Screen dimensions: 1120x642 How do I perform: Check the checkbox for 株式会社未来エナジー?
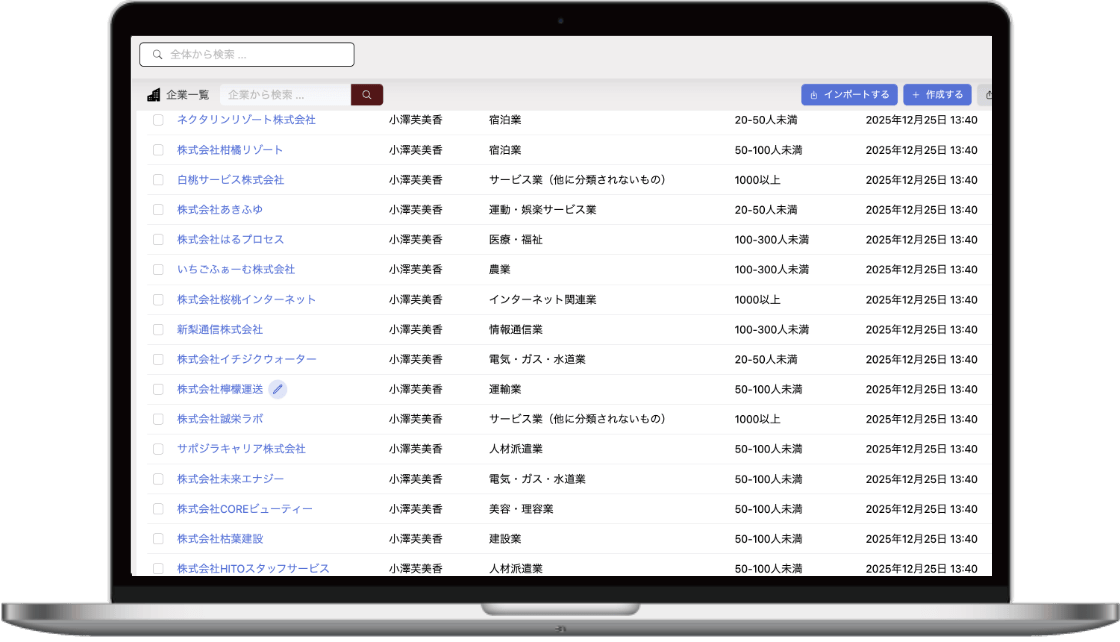157,478
